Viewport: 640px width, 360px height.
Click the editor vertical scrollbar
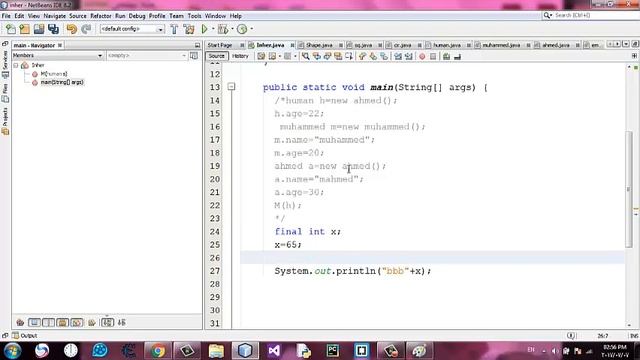629,190
